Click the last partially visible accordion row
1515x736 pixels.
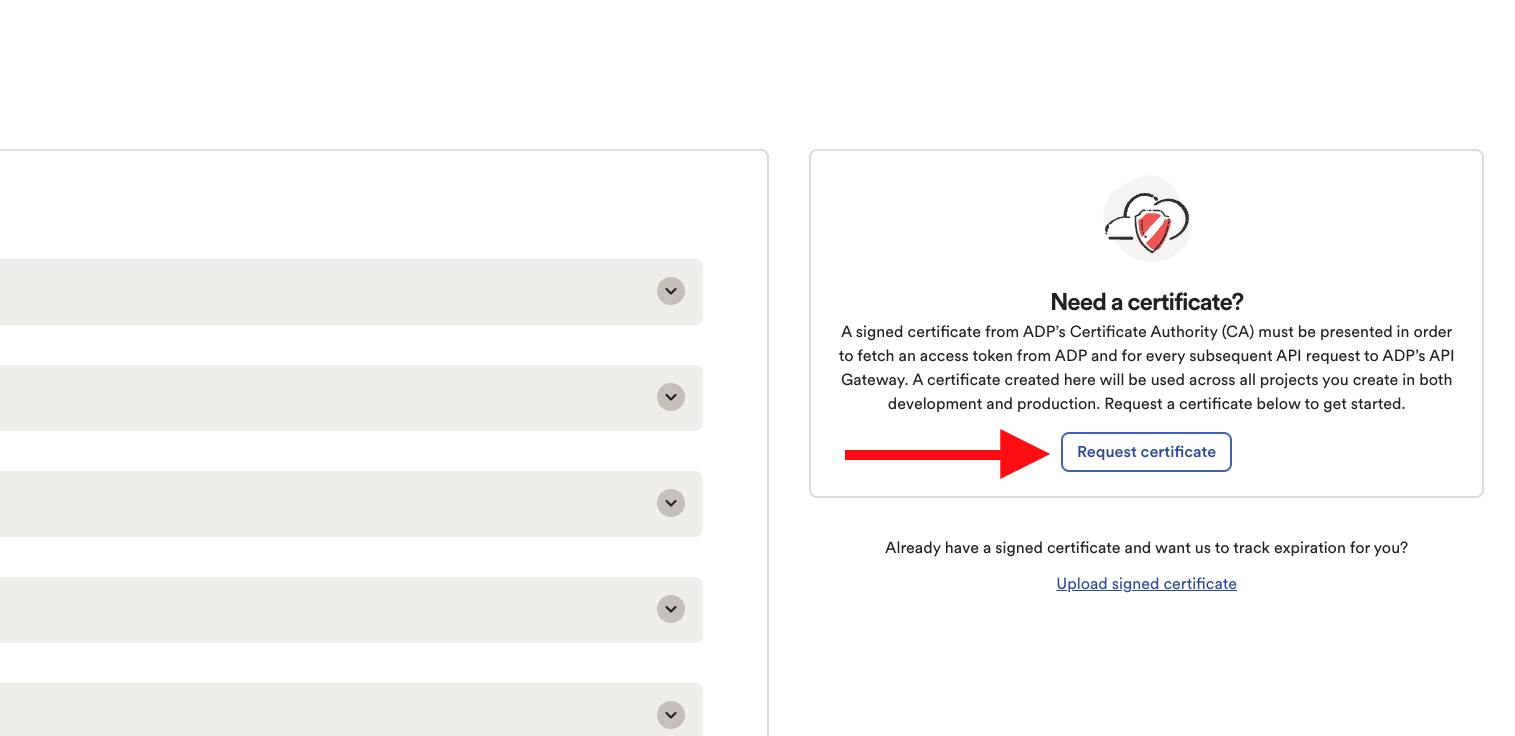[x=351, y=710]
